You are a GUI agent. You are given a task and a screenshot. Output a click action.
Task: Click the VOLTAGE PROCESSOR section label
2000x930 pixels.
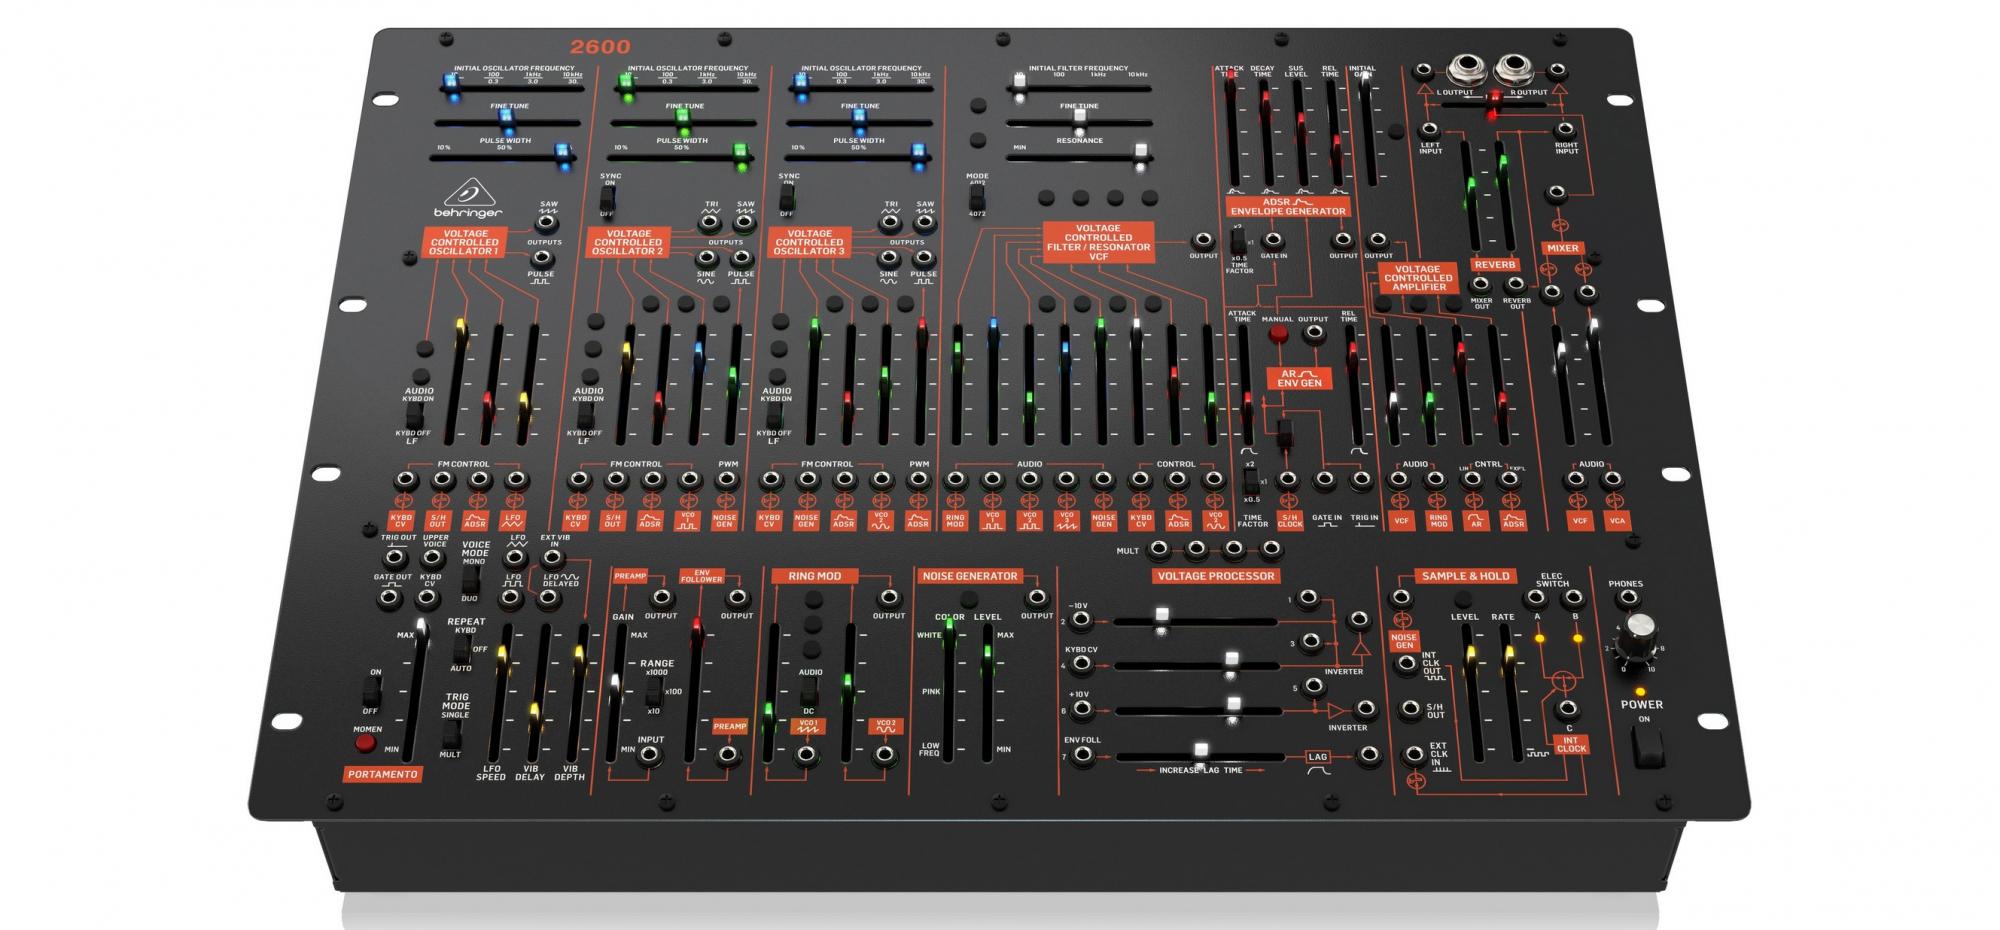coord(1215,576)
